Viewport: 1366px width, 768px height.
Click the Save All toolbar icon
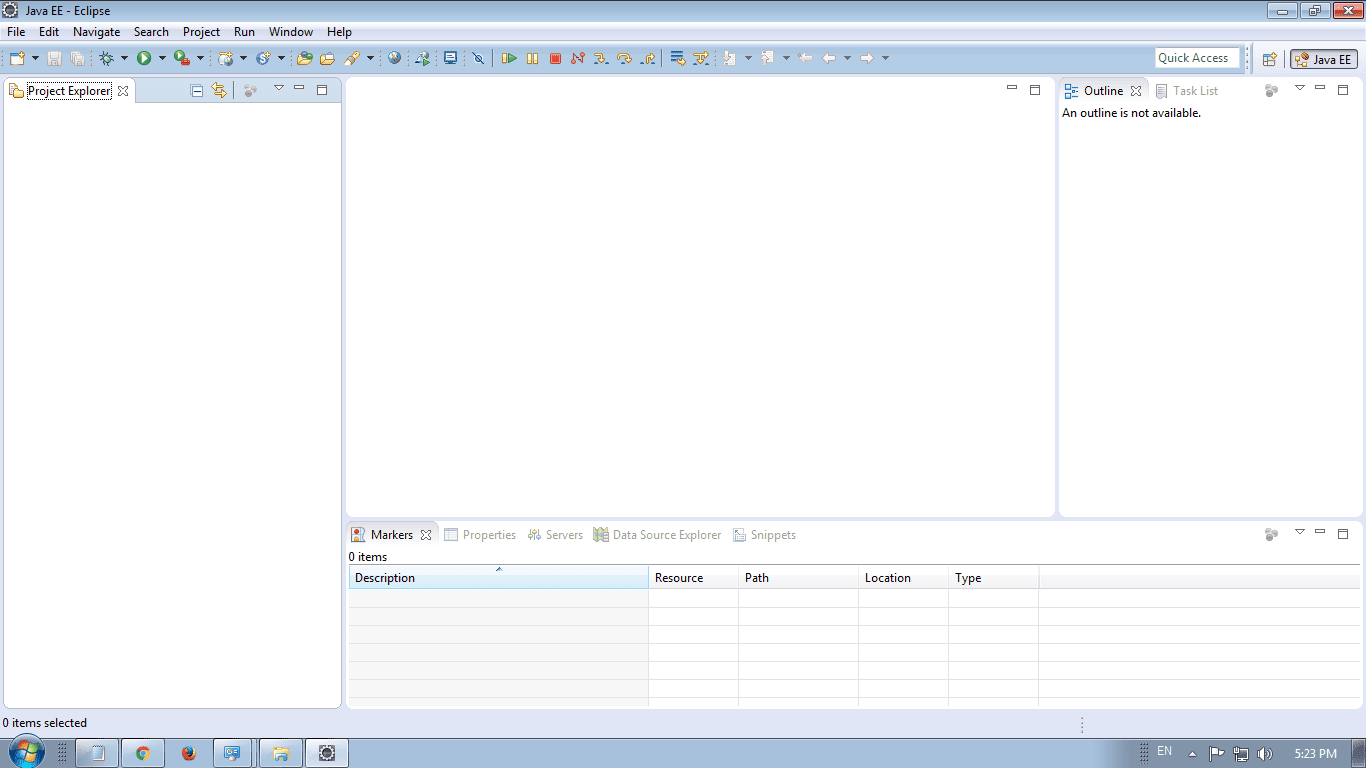(77, 58)
